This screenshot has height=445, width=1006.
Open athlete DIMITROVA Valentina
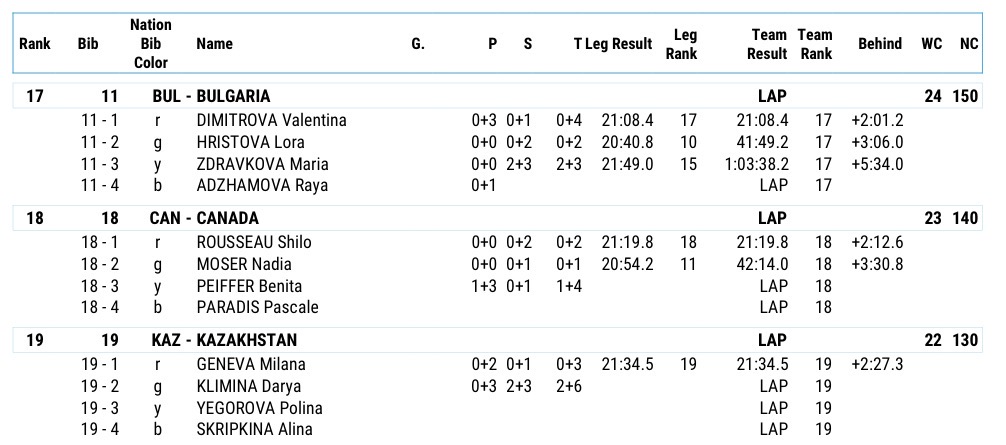[271, 121]
